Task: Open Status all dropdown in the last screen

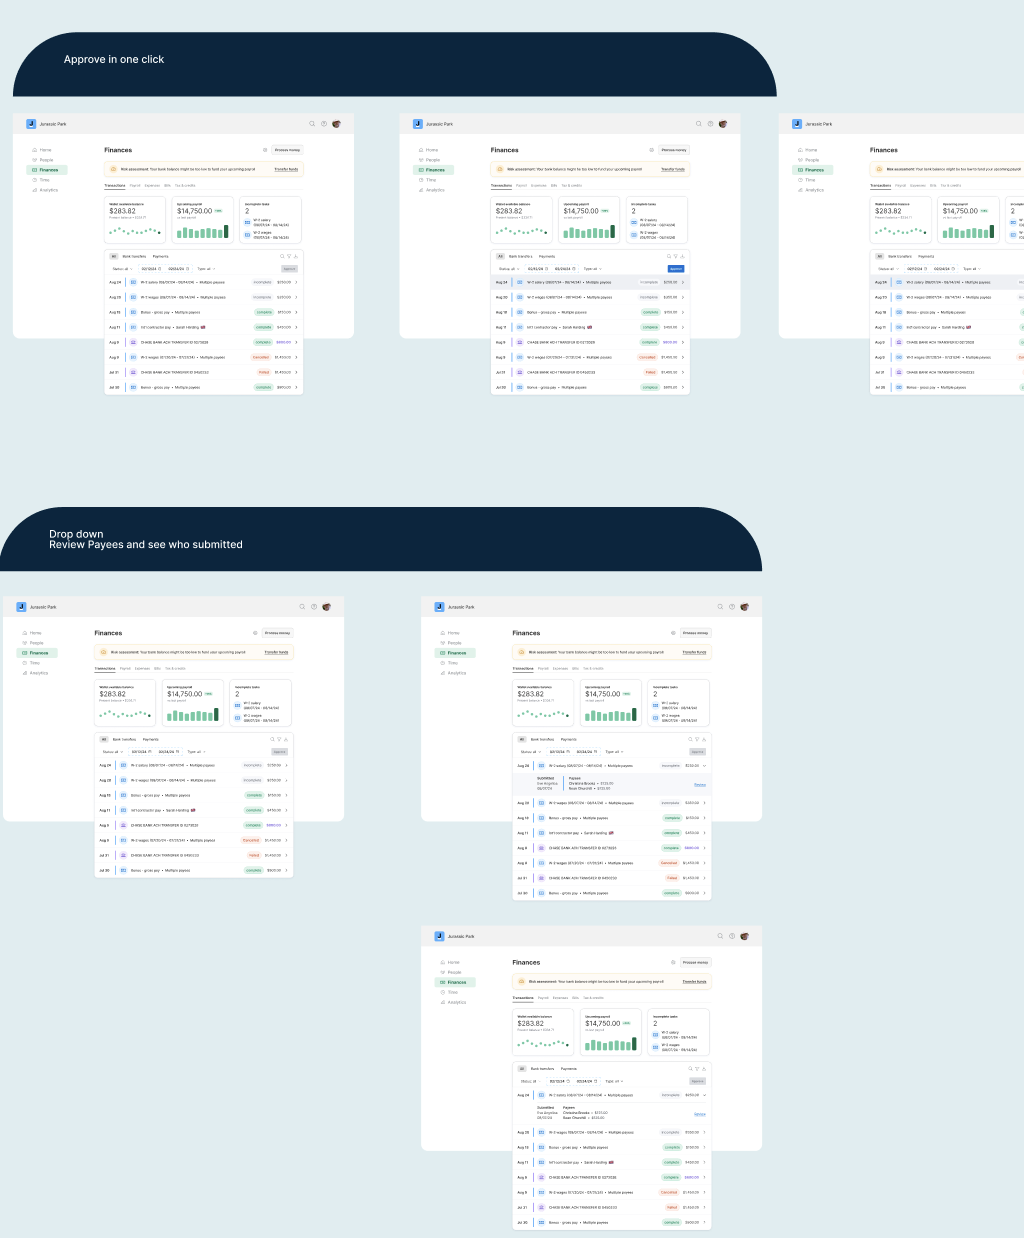Action: [x=529, y=1081]
